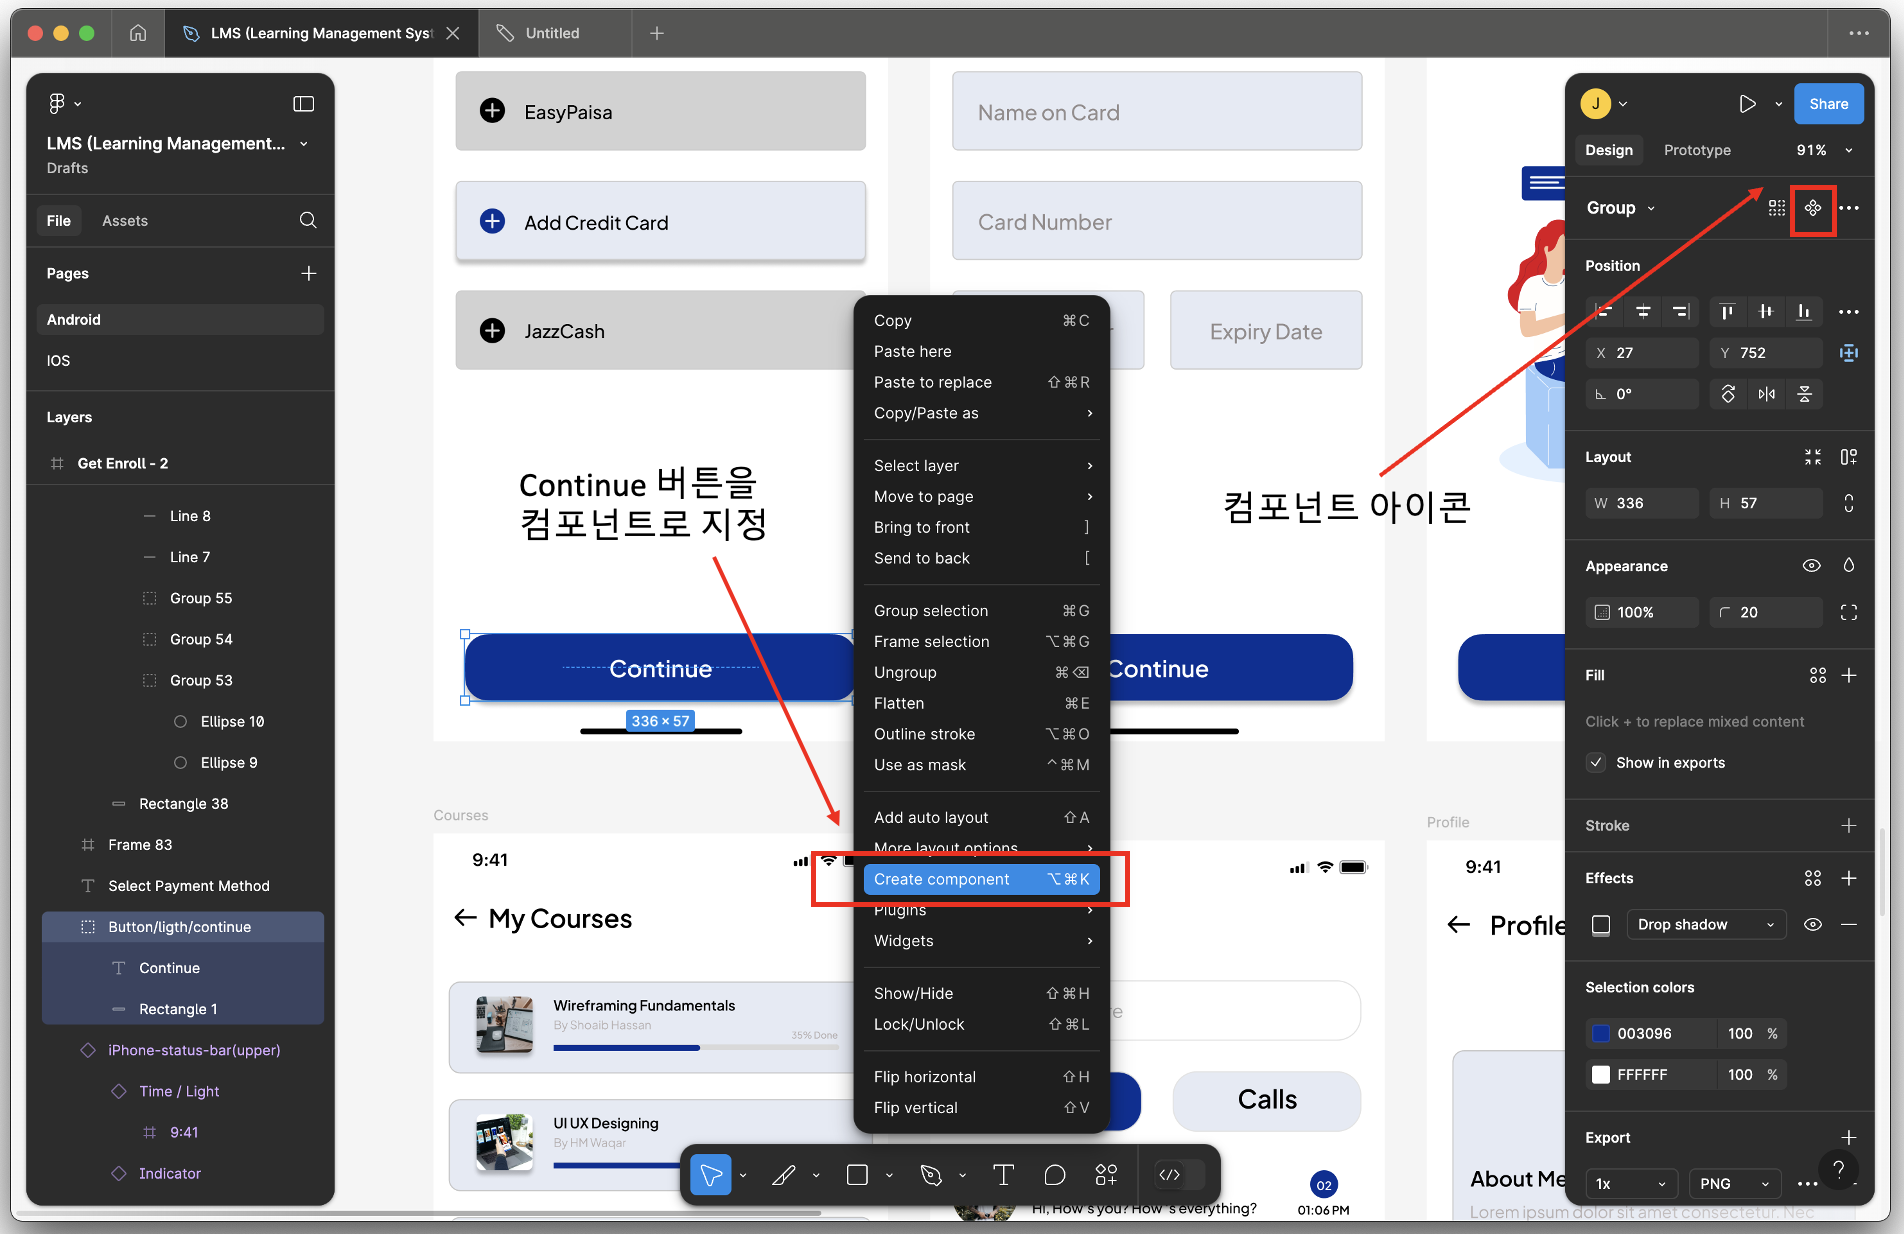
Task: Switch to the Prototype tab
Action: [x=1697, y=150]
